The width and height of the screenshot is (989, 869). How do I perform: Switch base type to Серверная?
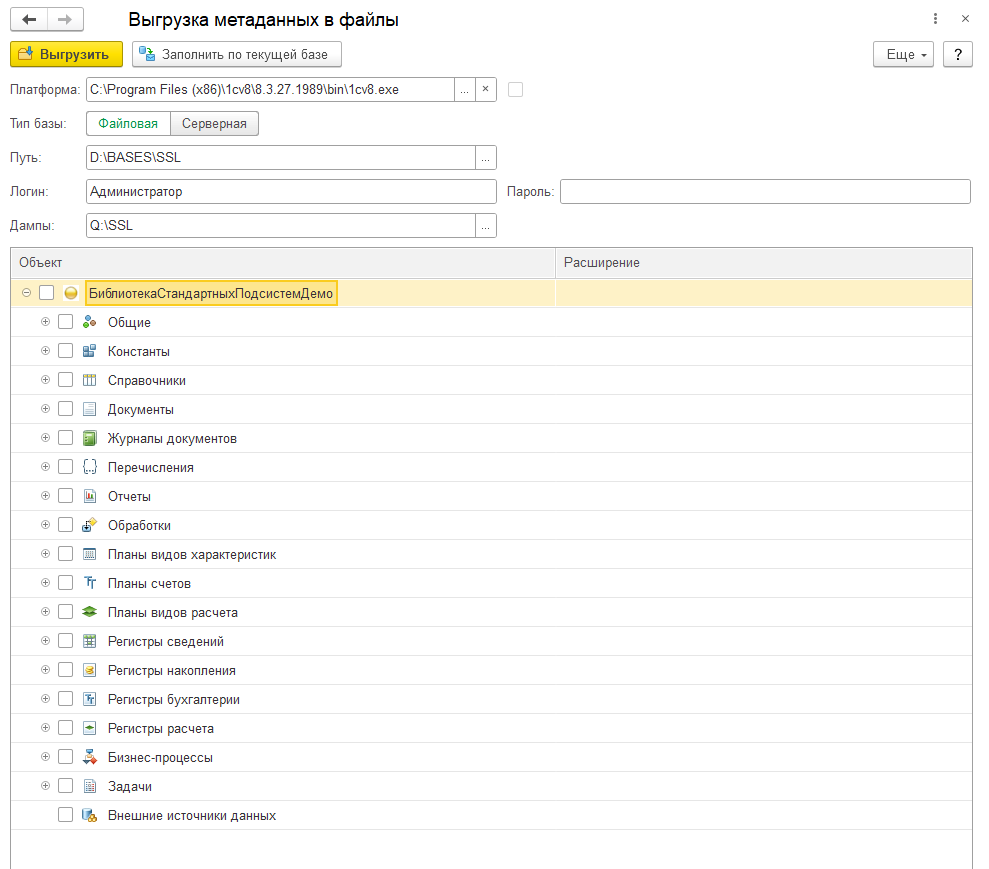pyautogui.click(x=215, y=123)
